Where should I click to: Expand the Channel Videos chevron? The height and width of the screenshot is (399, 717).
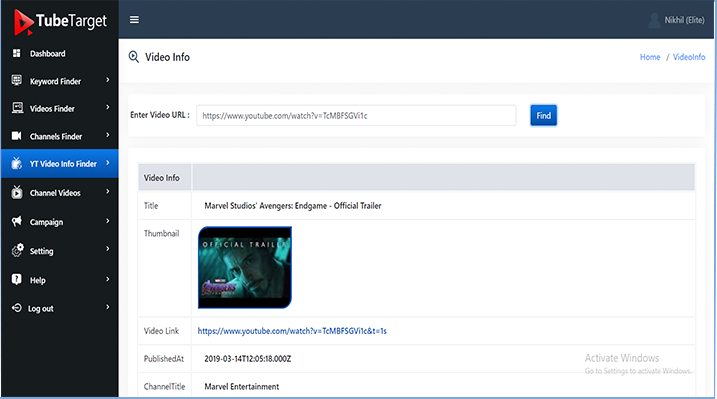pos(108,192)
